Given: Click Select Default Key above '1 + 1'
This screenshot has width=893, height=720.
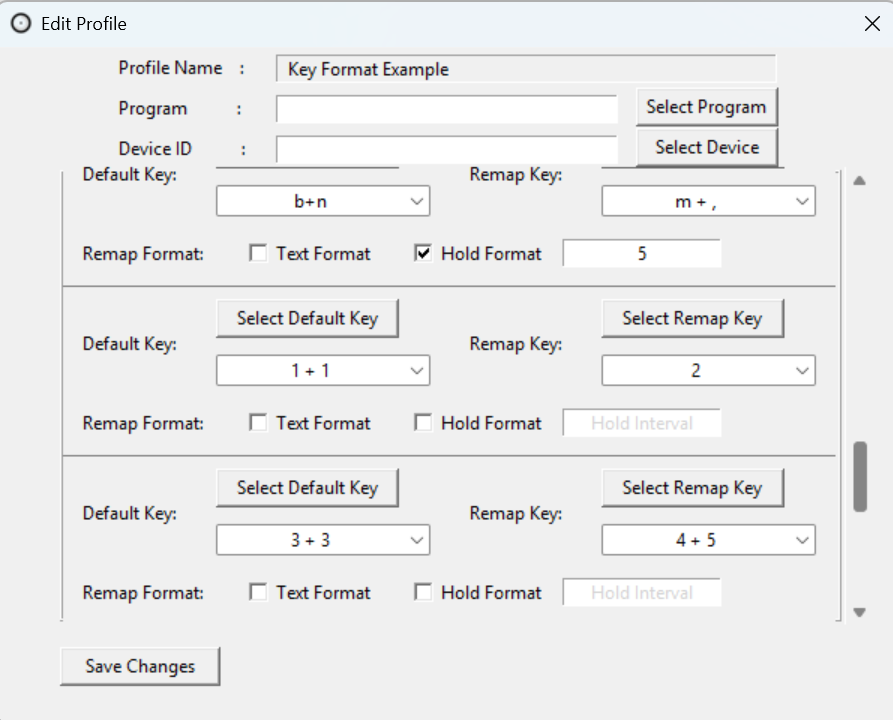Looking at the screenshot, I should pos(307,318).
